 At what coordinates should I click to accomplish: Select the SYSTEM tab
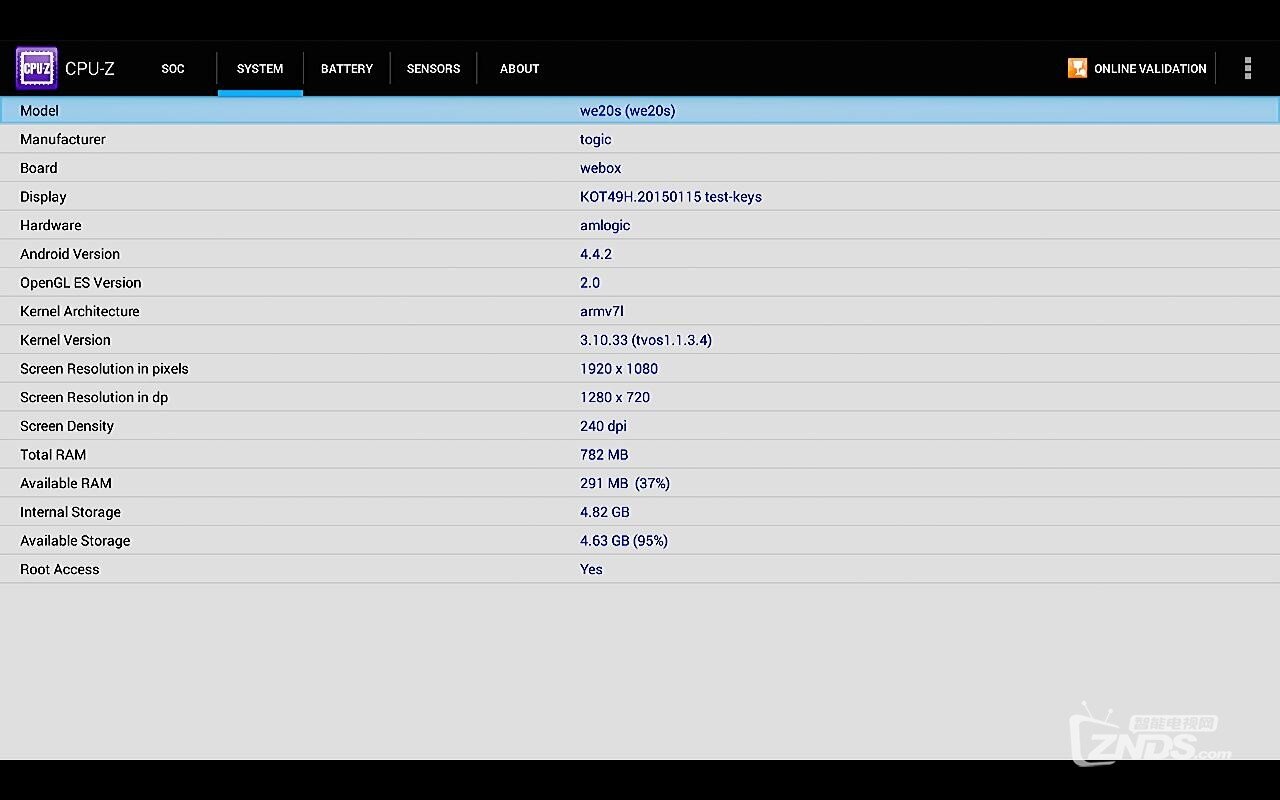tap(260, 69)
